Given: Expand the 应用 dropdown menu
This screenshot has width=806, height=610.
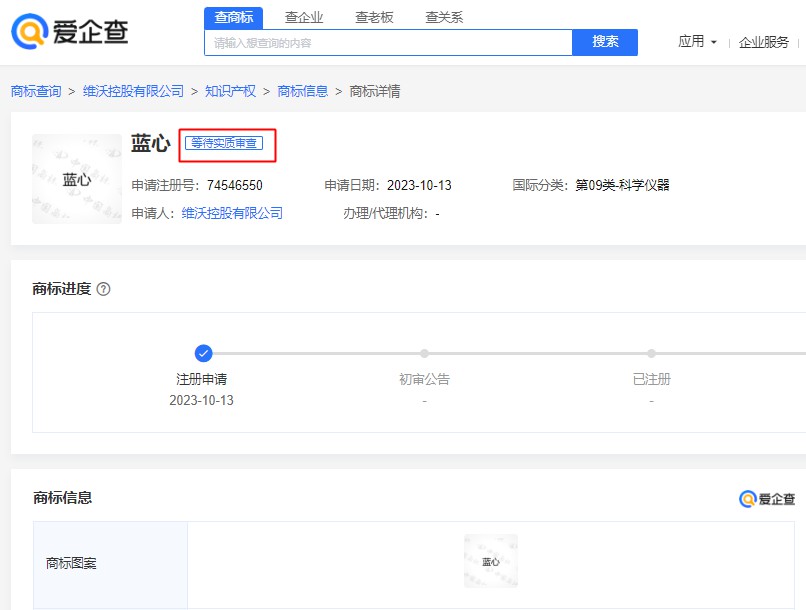Looking at the screenshot, I should (x=697, y=42).
